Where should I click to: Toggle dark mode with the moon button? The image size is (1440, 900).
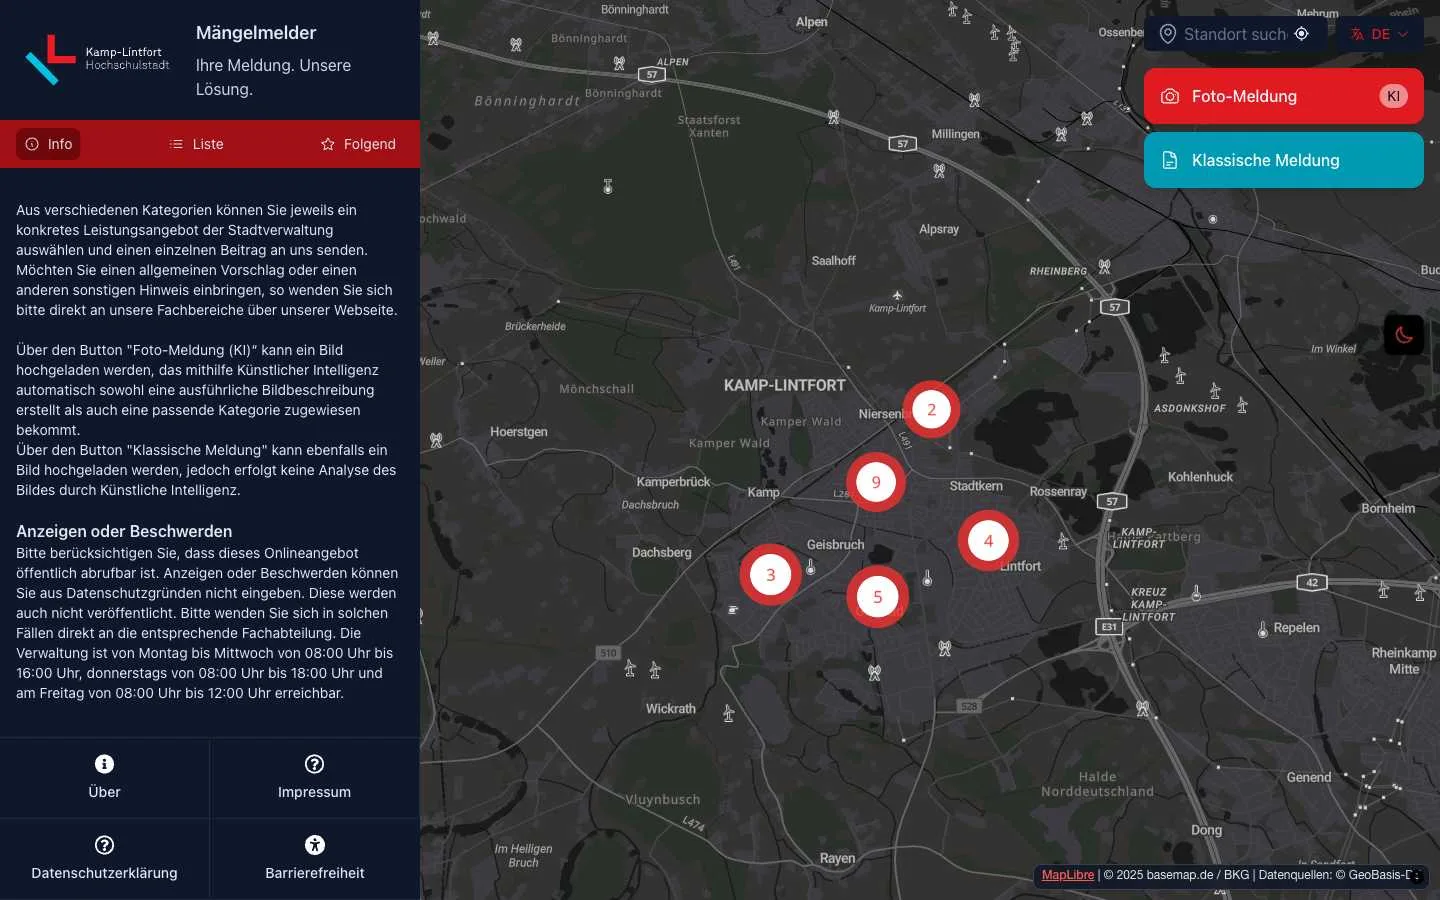pyautogui.click(x=1404, y=335)
